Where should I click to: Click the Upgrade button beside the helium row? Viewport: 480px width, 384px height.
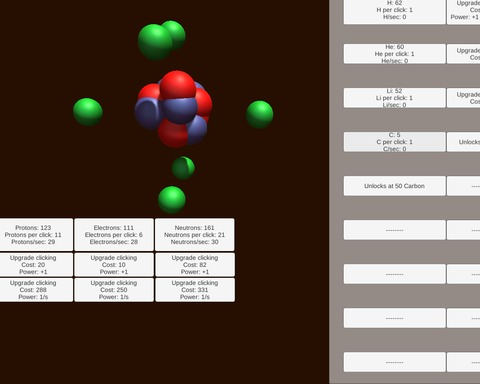tap(464, 54)
